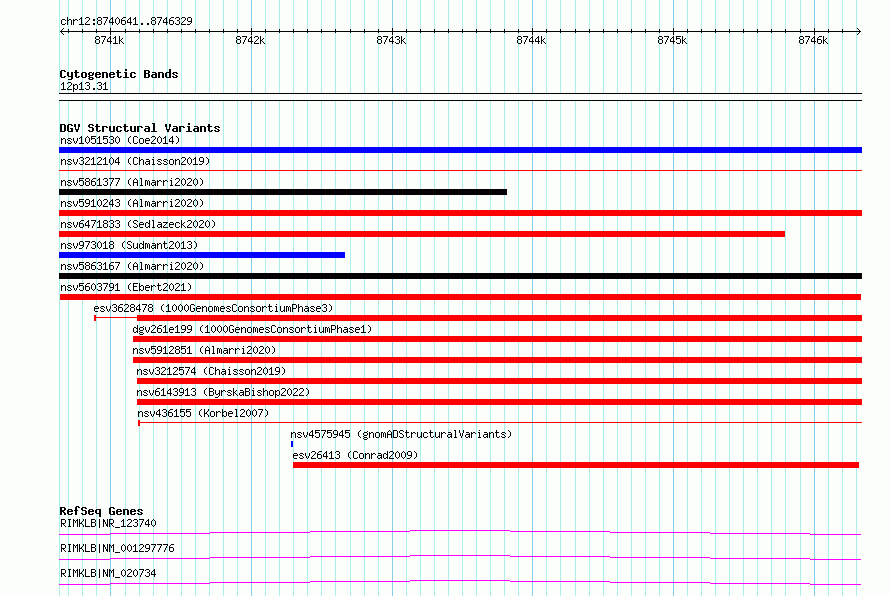Click the small blue nsv4575945 gnomAD variant marker
The height and width of the screenshot is (596, 890).
292,444
